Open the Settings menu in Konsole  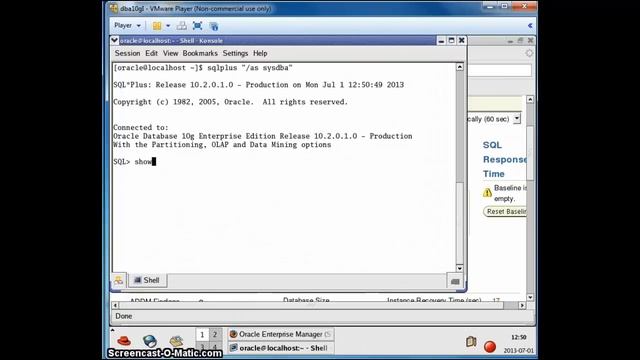click(235, 53)
